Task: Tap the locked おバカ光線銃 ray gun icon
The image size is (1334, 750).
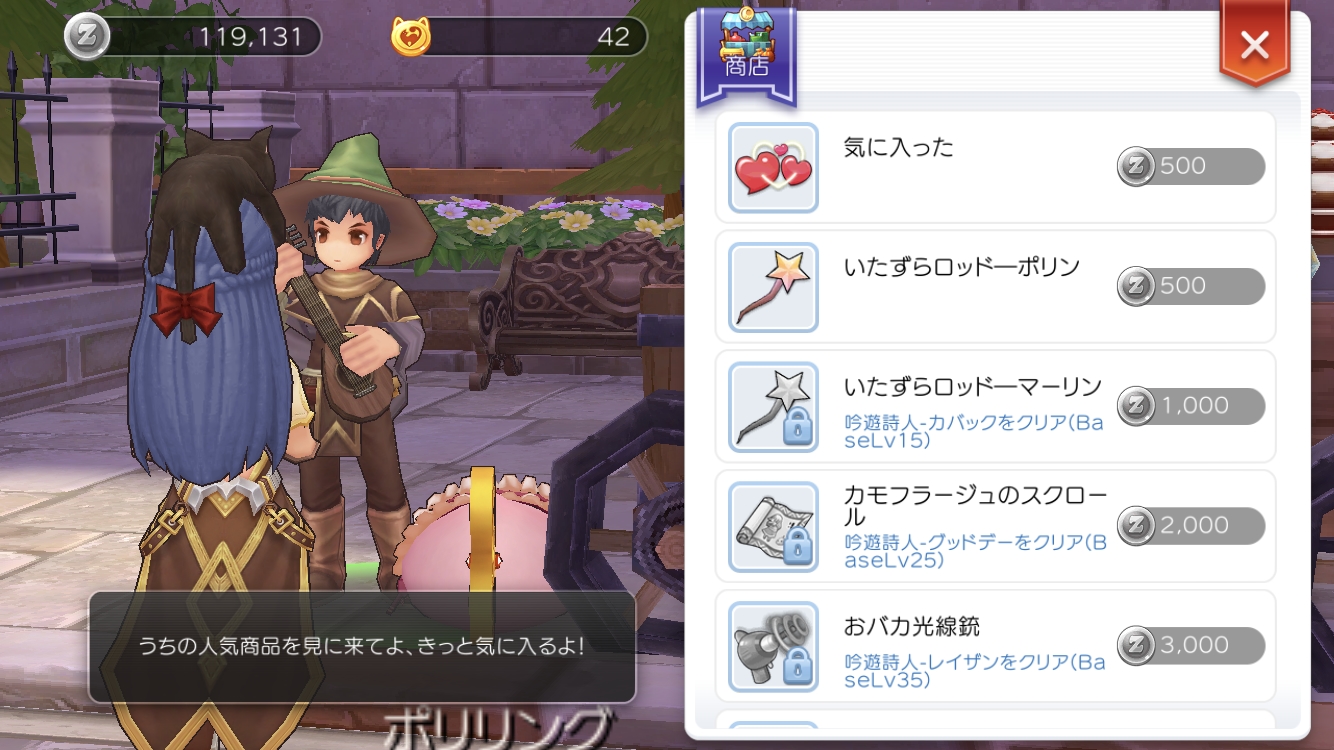Action: coord(773,647)
